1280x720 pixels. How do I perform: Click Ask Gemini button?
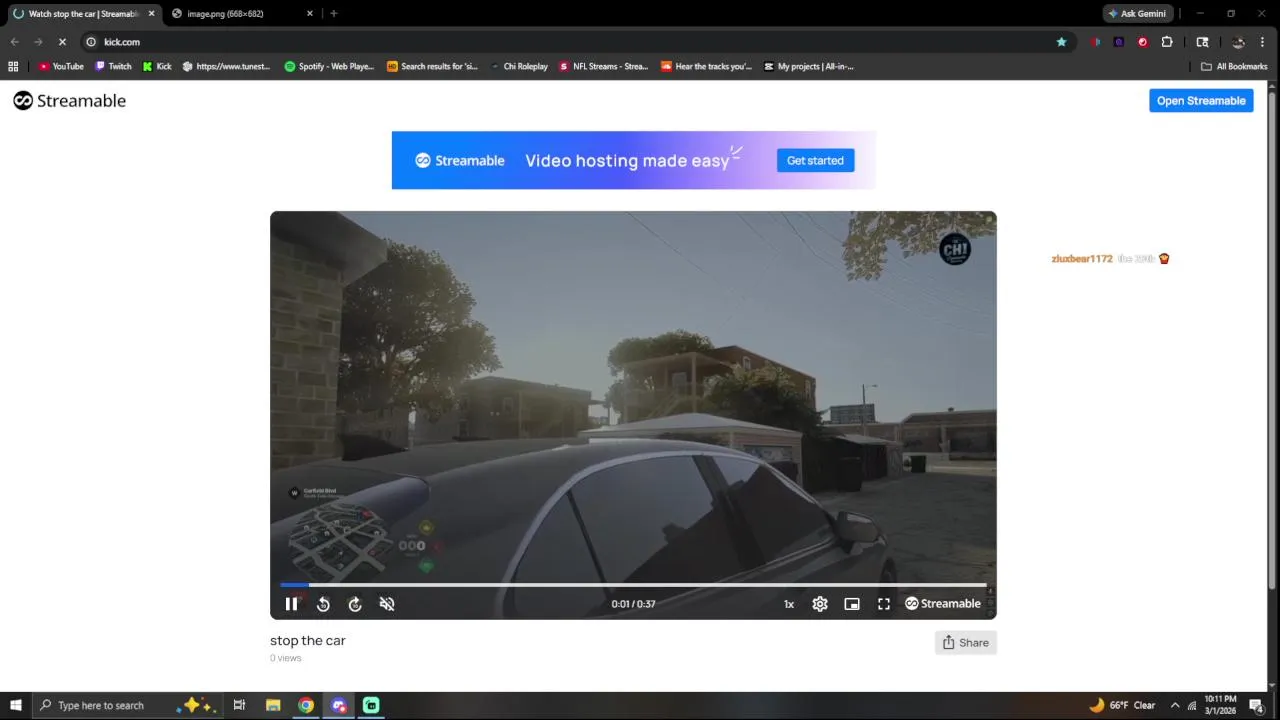point(1137,14)
